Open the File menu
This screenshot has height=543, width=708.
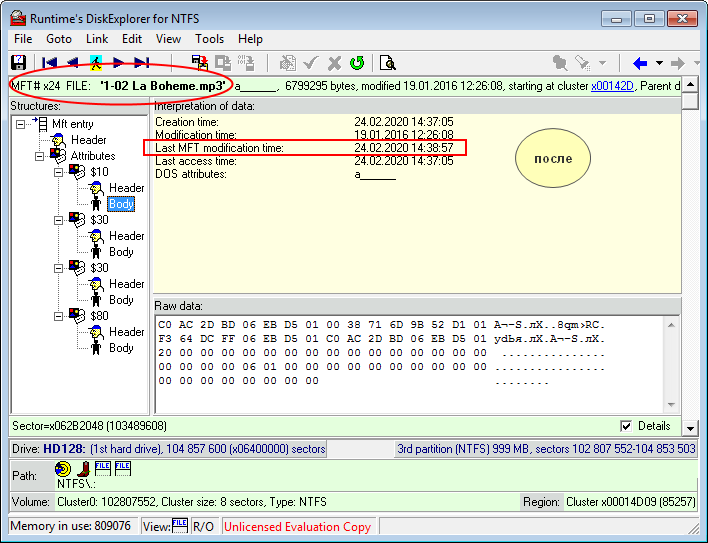[23, 39]
